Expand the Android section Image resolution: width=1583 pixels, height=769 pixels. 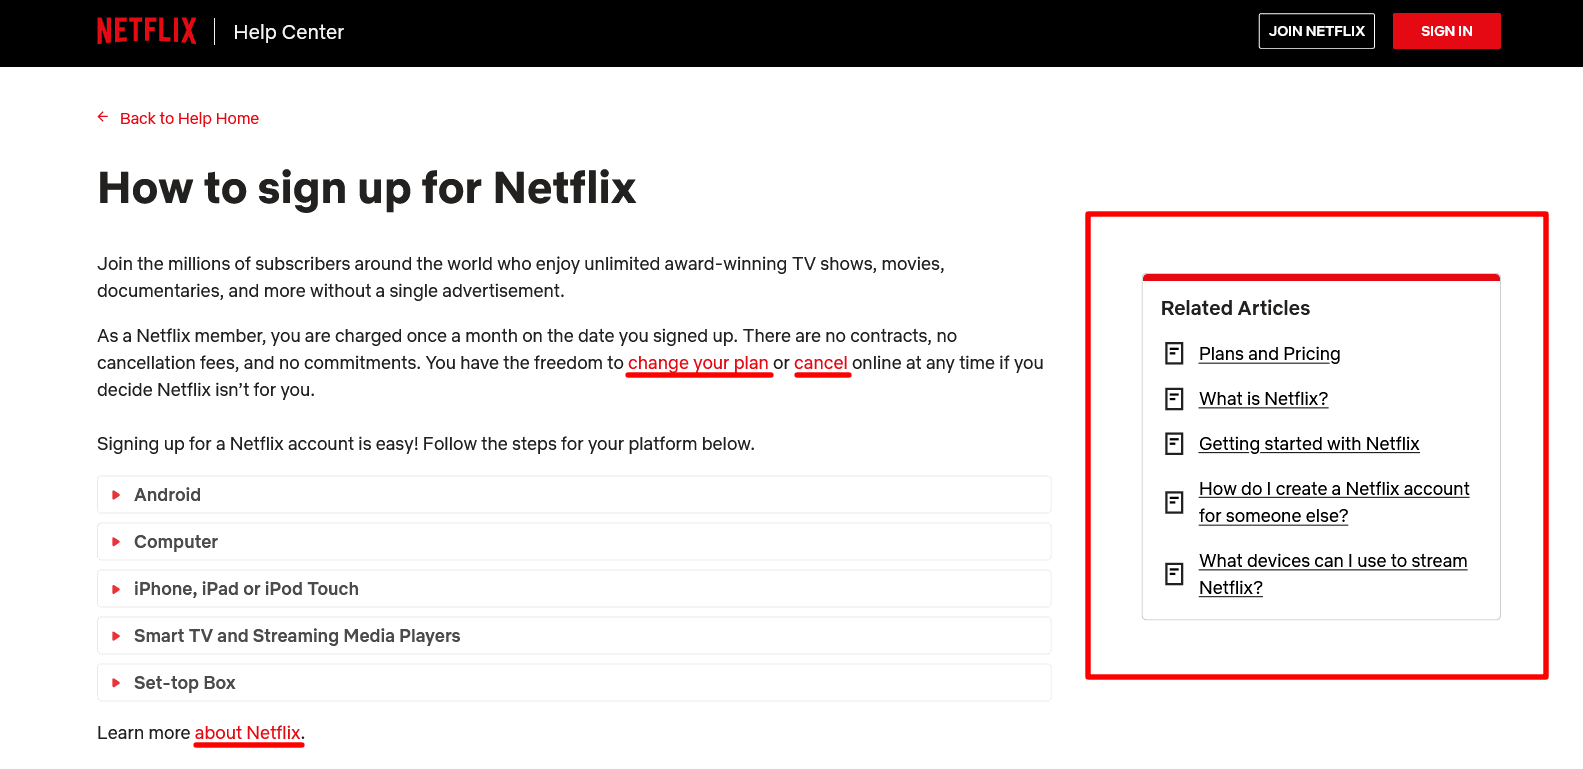pyautogui.click(x=167, y=495)
